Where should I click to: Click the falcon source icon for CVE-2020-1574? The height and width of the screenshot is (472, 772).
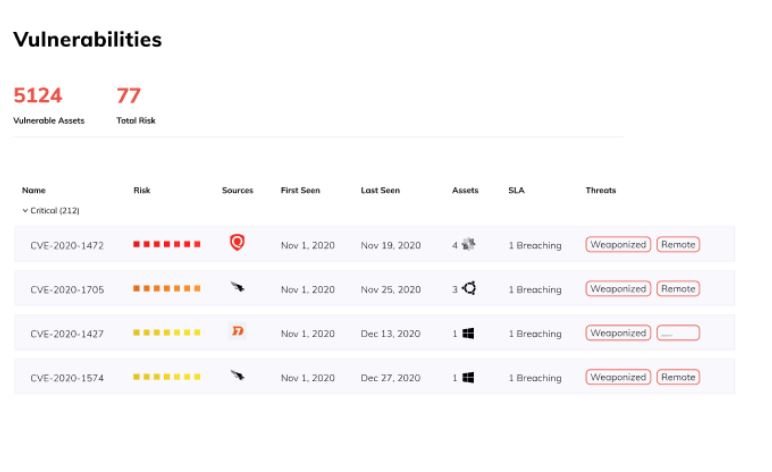click(x=237, y=377)
